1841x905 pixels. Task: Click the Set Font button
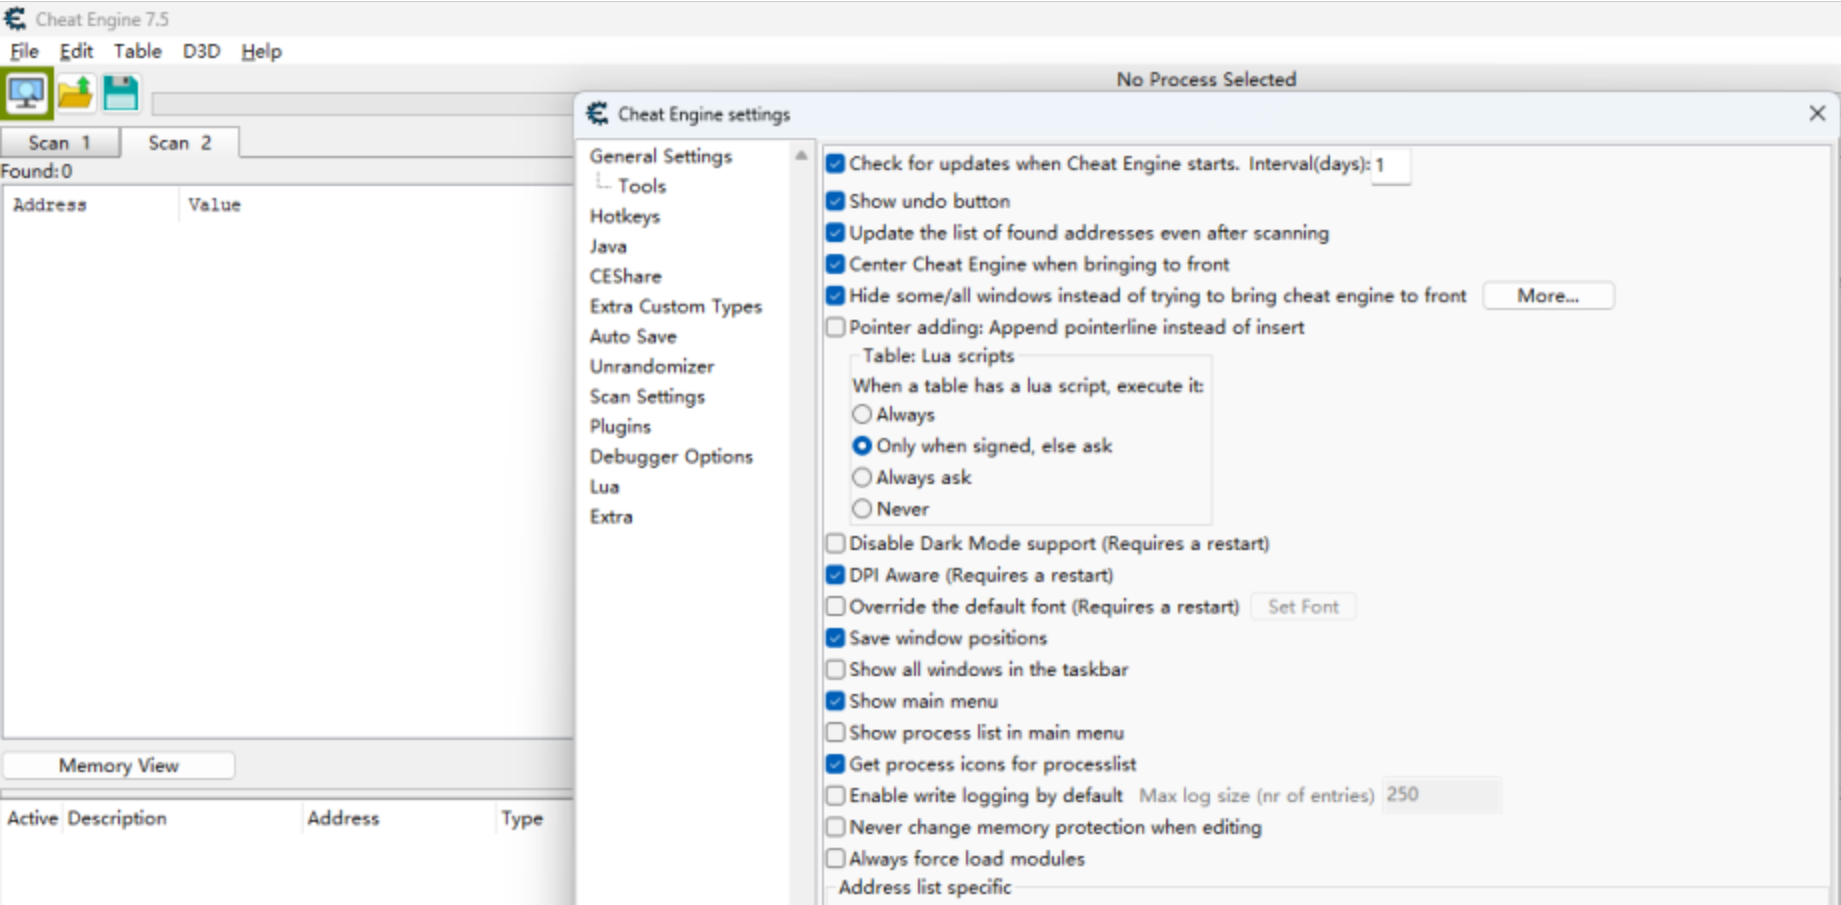pyautogui.click(x=1303, y=606)
